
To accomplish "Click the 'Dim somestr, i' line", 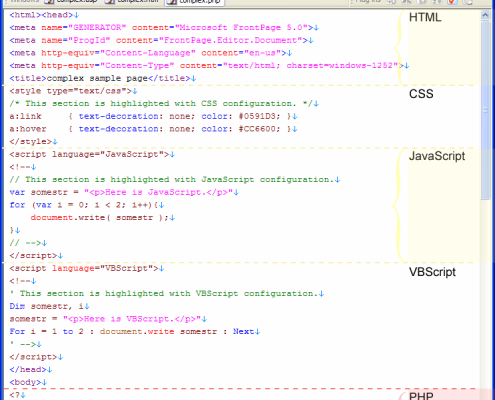I will coord(49,306).
